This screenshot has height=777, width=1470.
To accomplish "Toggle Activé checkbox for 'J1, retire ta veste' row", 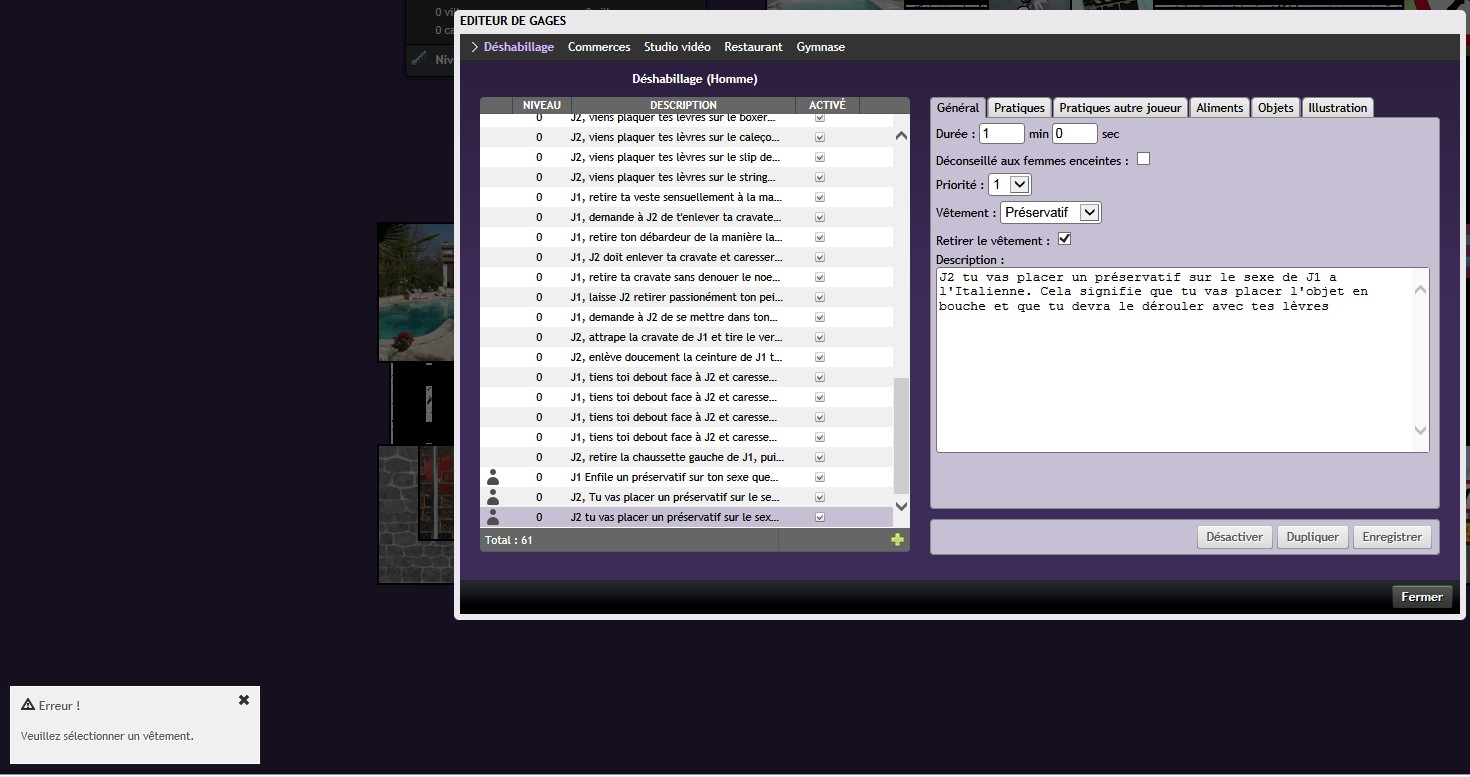I will click(820, 197).
